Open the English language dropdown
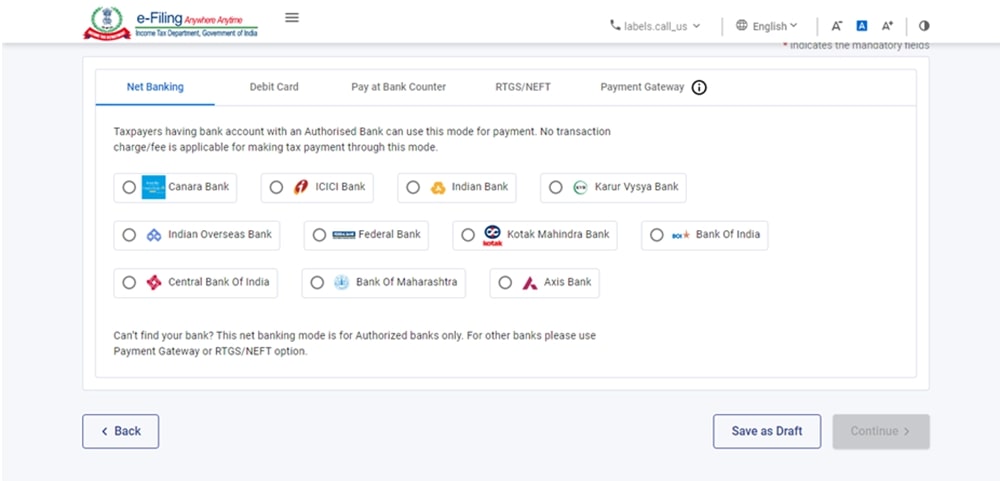 pos(767,26)
